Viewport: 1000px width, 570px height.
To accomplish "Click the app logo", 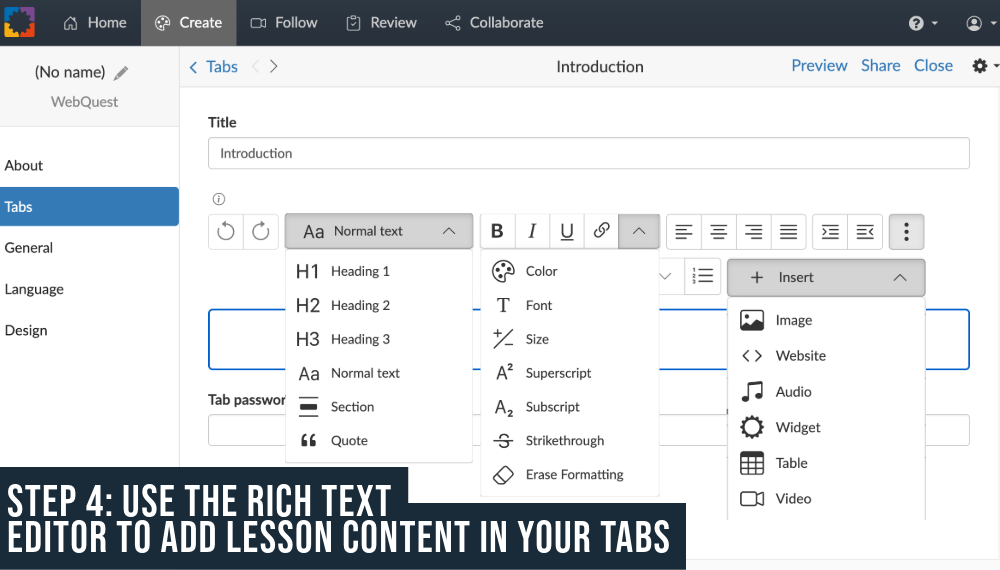I will coord(20,22).
